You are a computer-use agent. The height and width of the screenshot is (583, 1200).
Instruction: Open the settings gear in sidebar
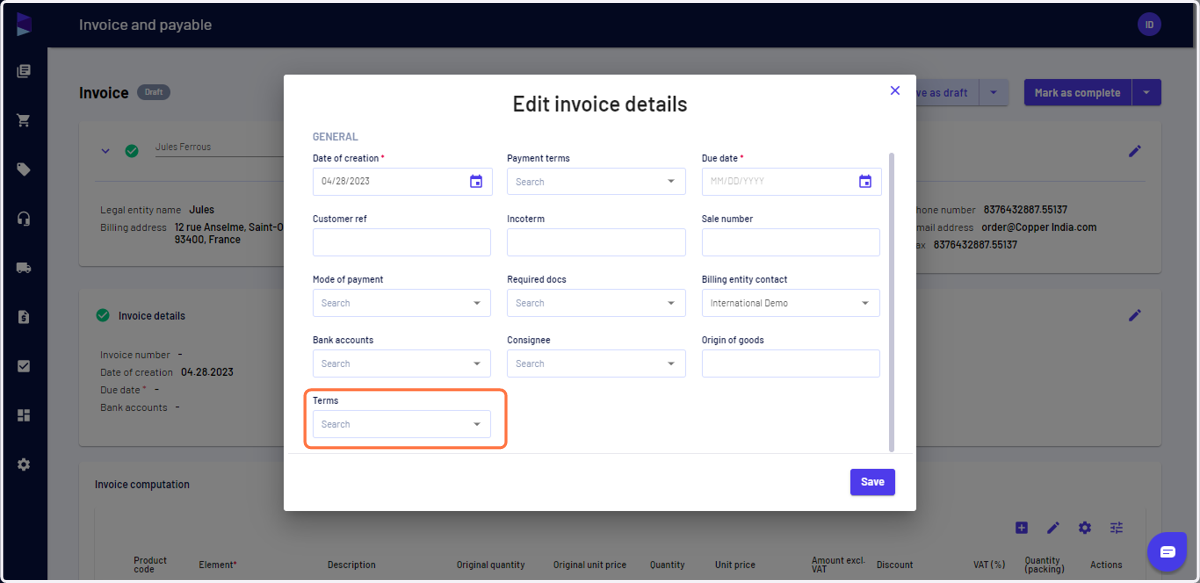[24, 465]
